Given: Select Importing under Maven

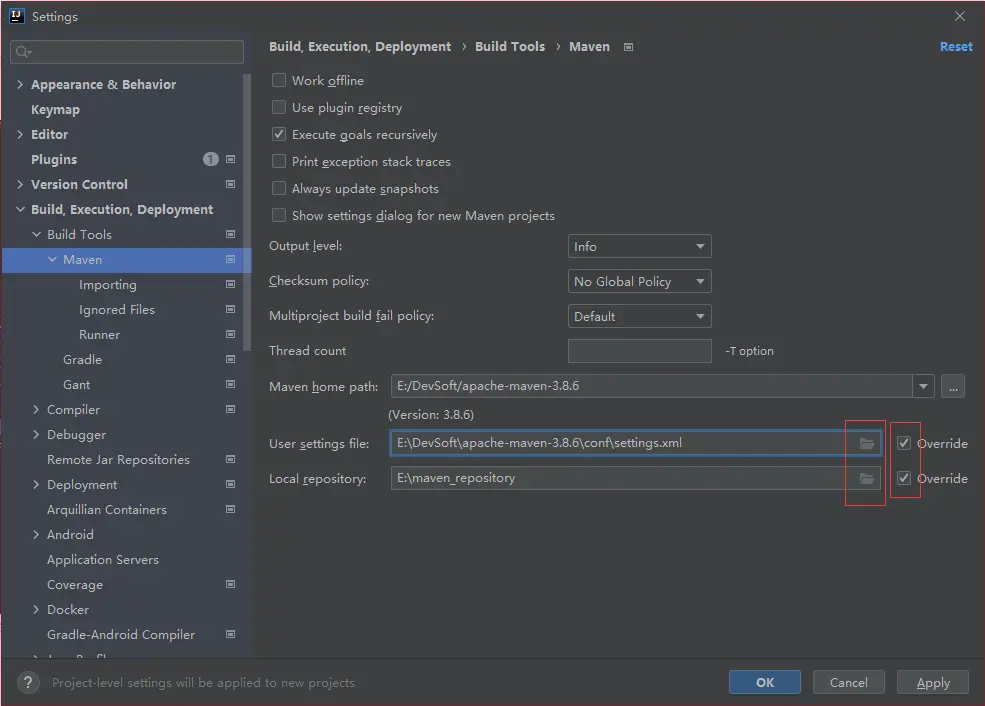Looking at the screenshot, I should (x=108, y=285).
